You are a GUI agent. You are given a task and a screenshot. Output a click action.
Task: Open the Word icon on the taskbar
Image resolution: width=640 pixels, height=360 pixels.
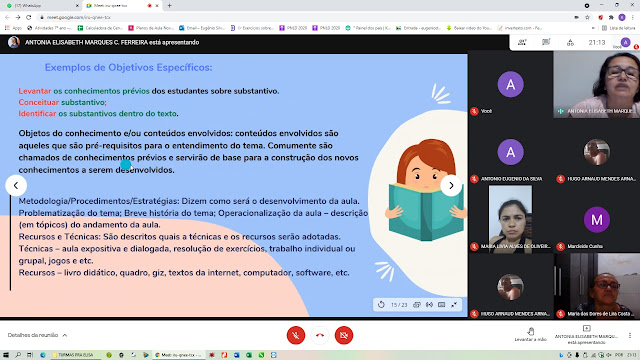click(236, 355)
